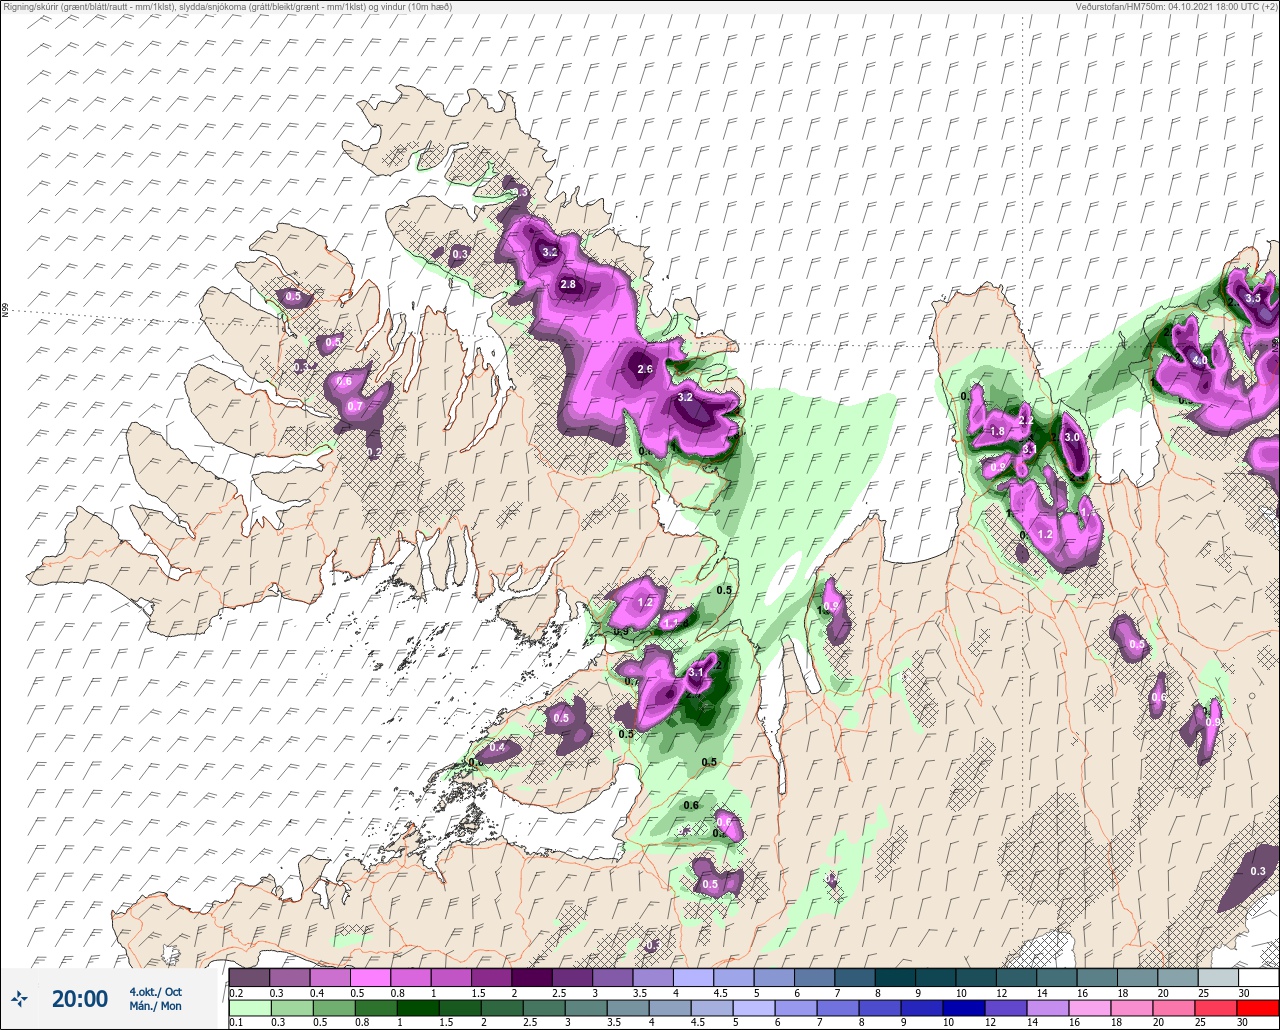Click the 2.6 snowfall value on map
1280x1030 pixels.
click(x=645, y=370)
